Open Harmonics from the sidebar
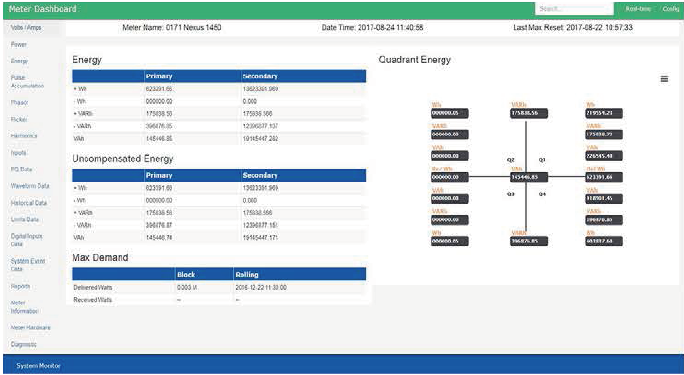 24,136
